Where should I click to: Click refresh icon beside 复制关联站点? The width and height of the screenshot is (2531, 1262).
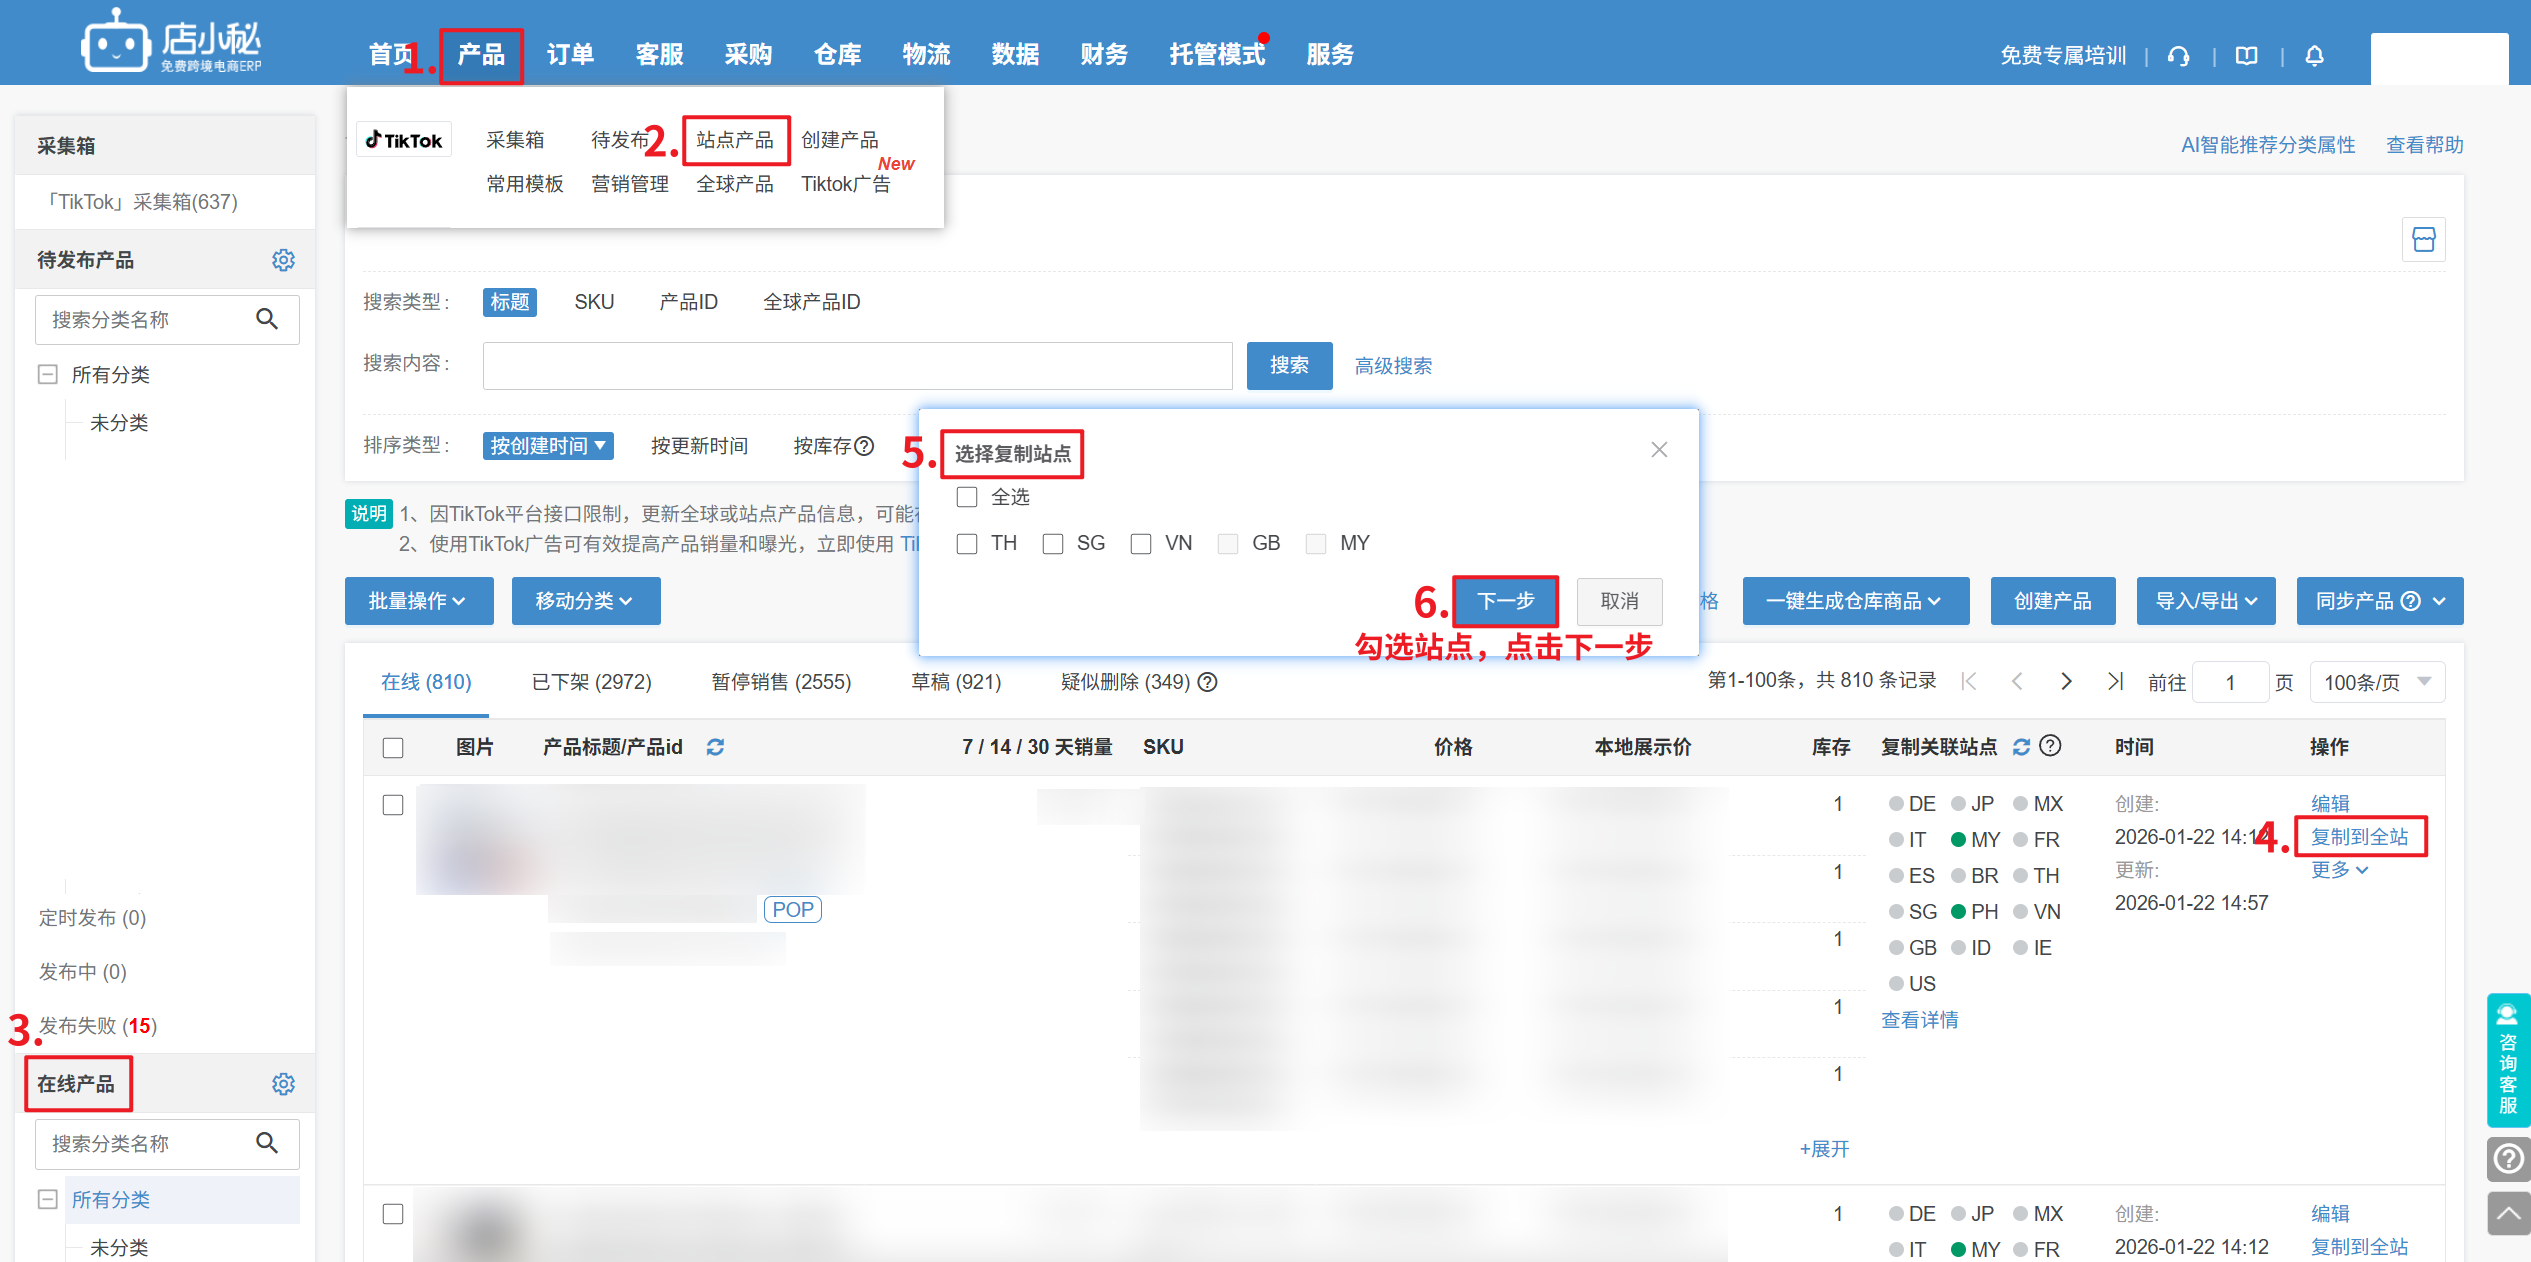coord(2021,747)
